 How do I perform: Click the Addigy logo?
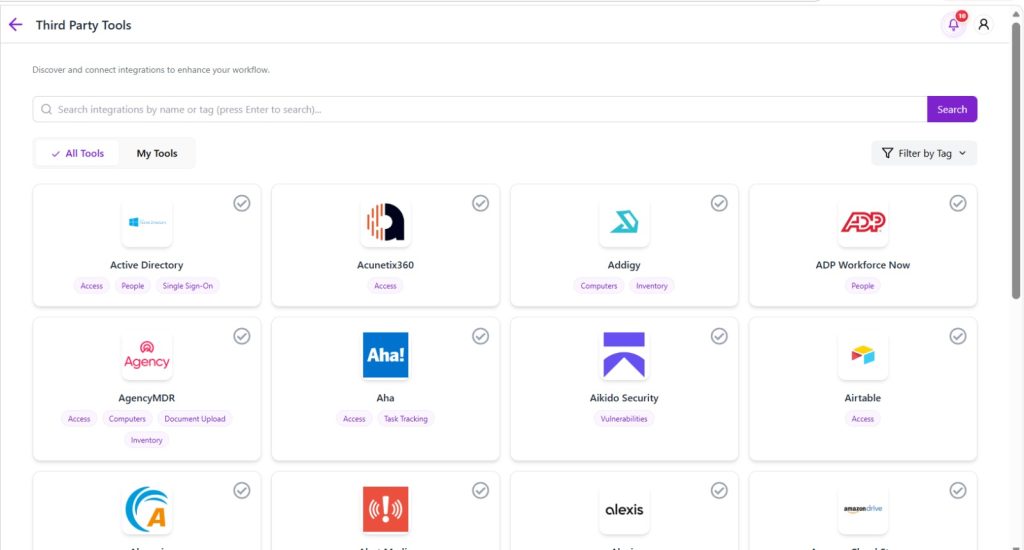pos(624,222)
